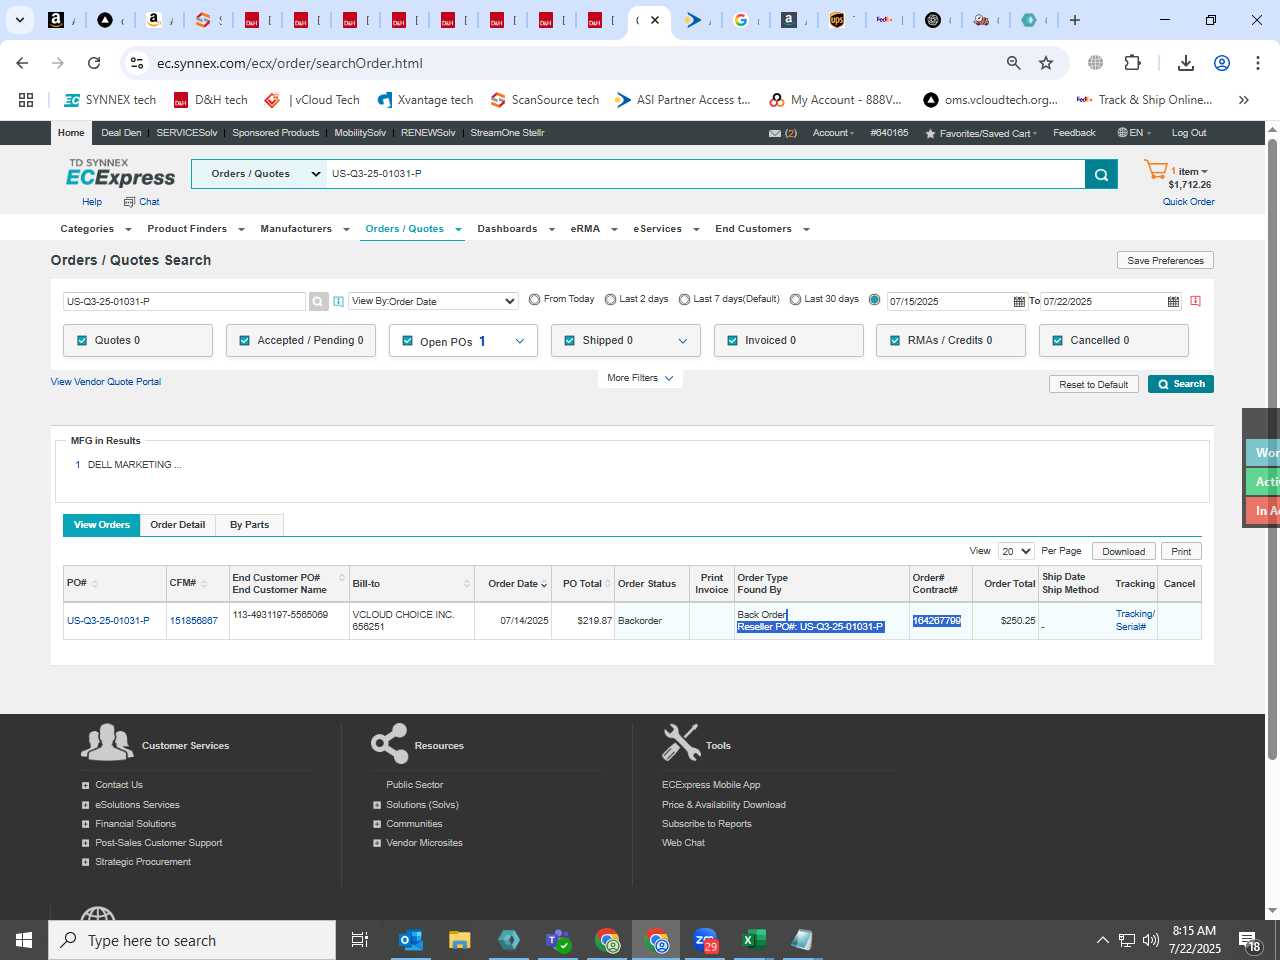Screen dimensions: 1280x960
Task: Click the Chat icon link
Action: coord(142,202)
